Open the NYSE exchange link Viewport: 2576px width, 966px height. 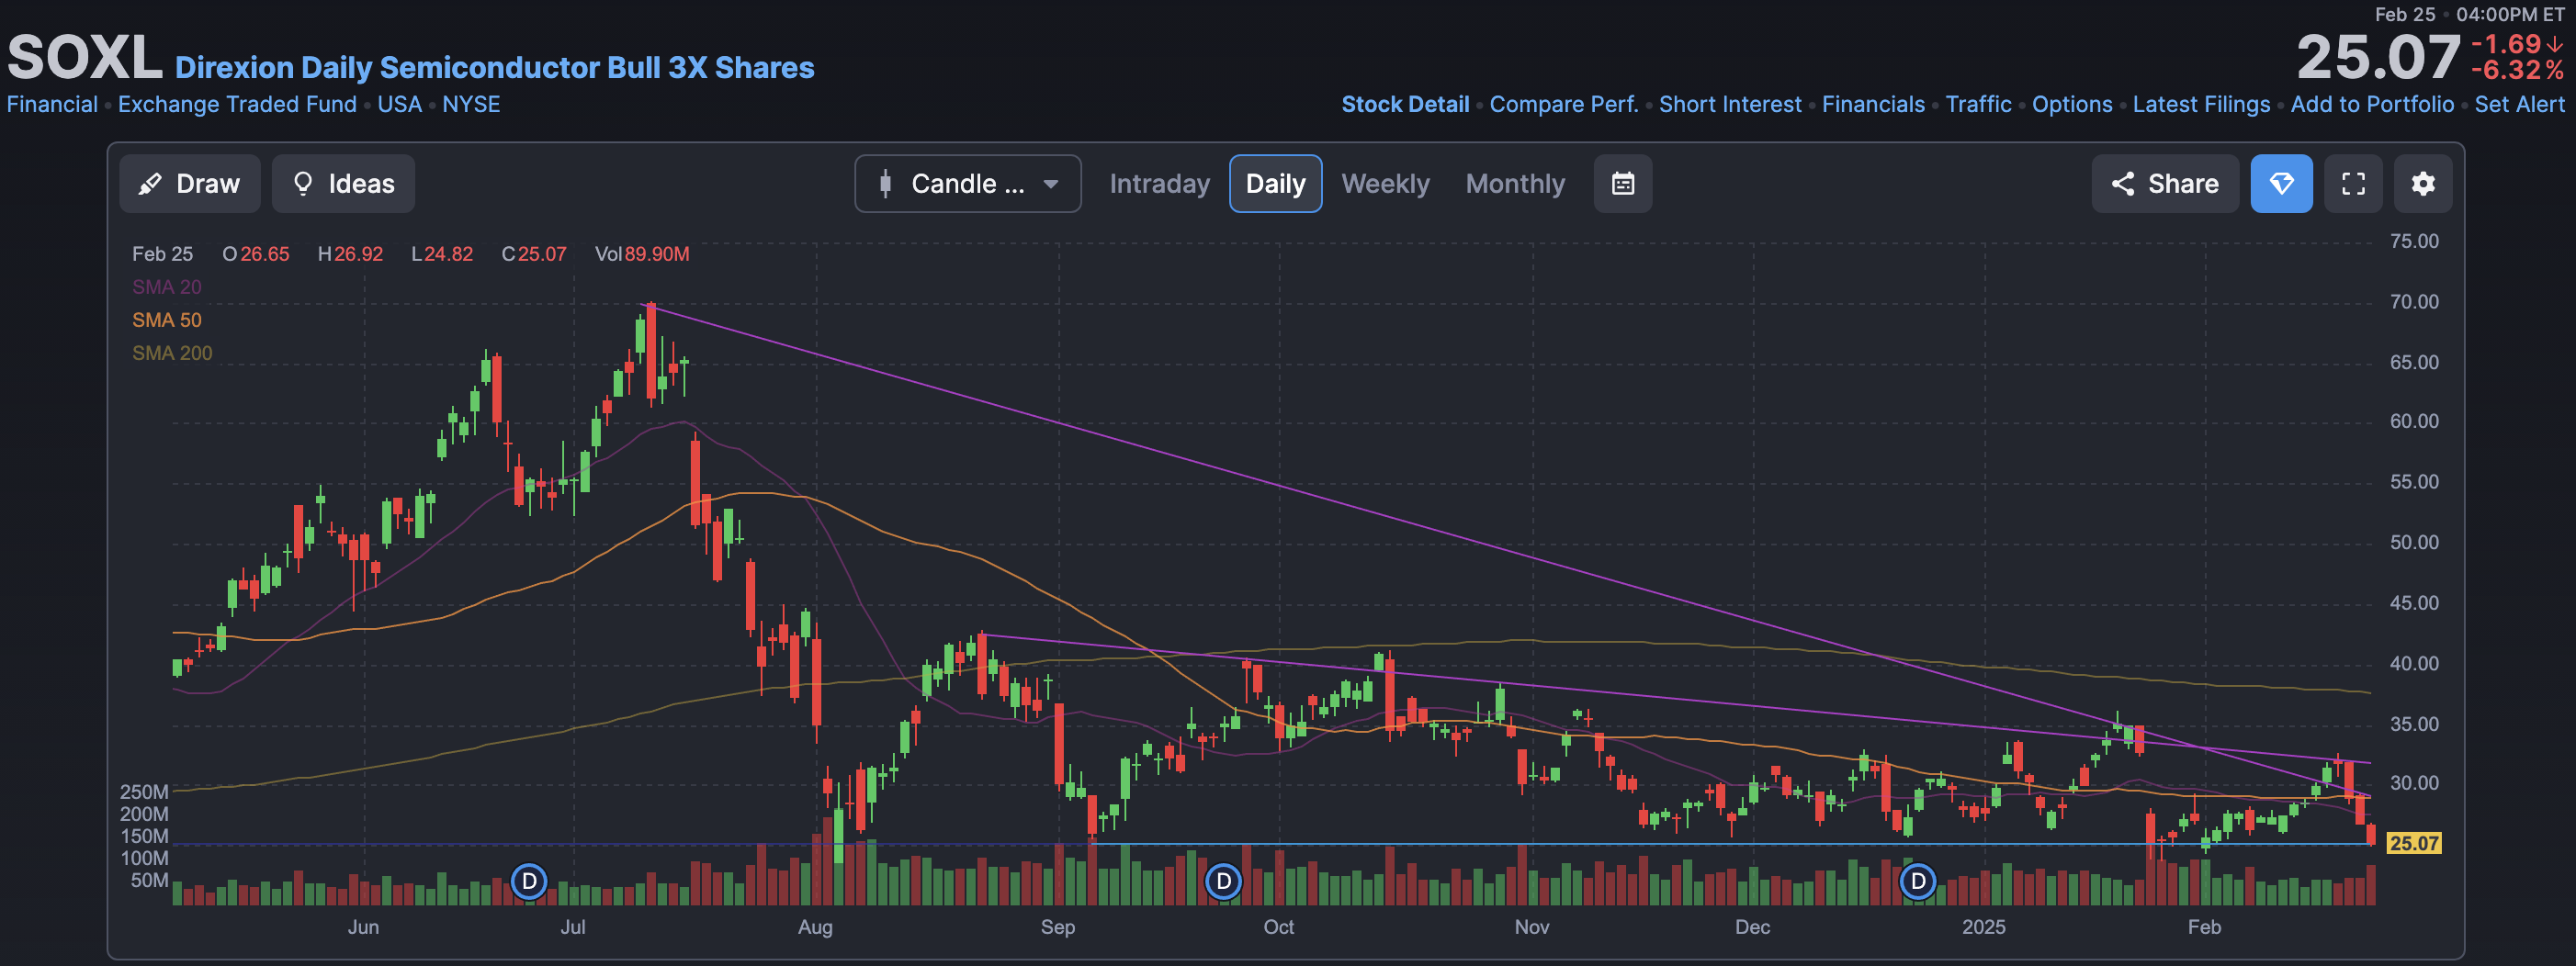click(x=471, y=104)
